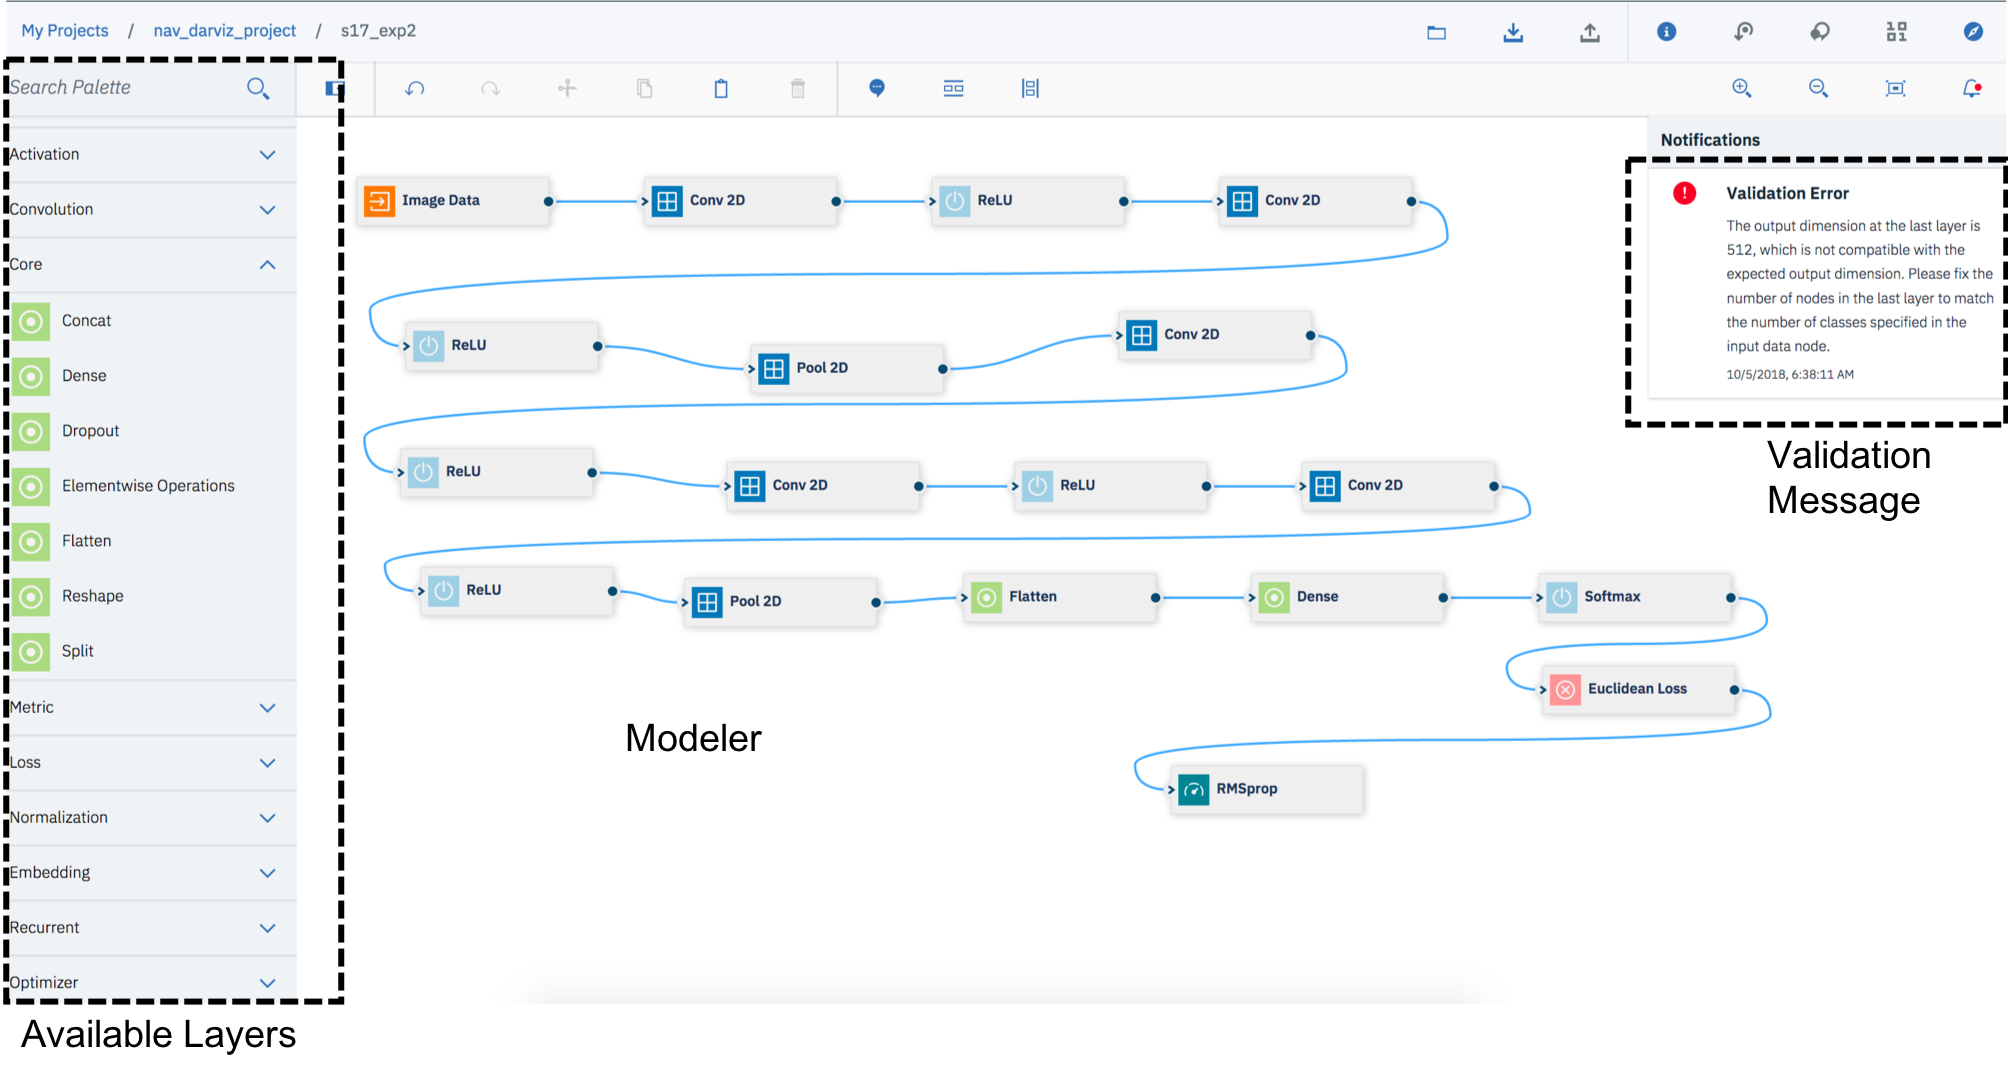Arrange nodes vertically layout icon
Image resolution: width=2008 pixels, height=1079 pixels.
pyautogui.click(x=1031, y=89)
